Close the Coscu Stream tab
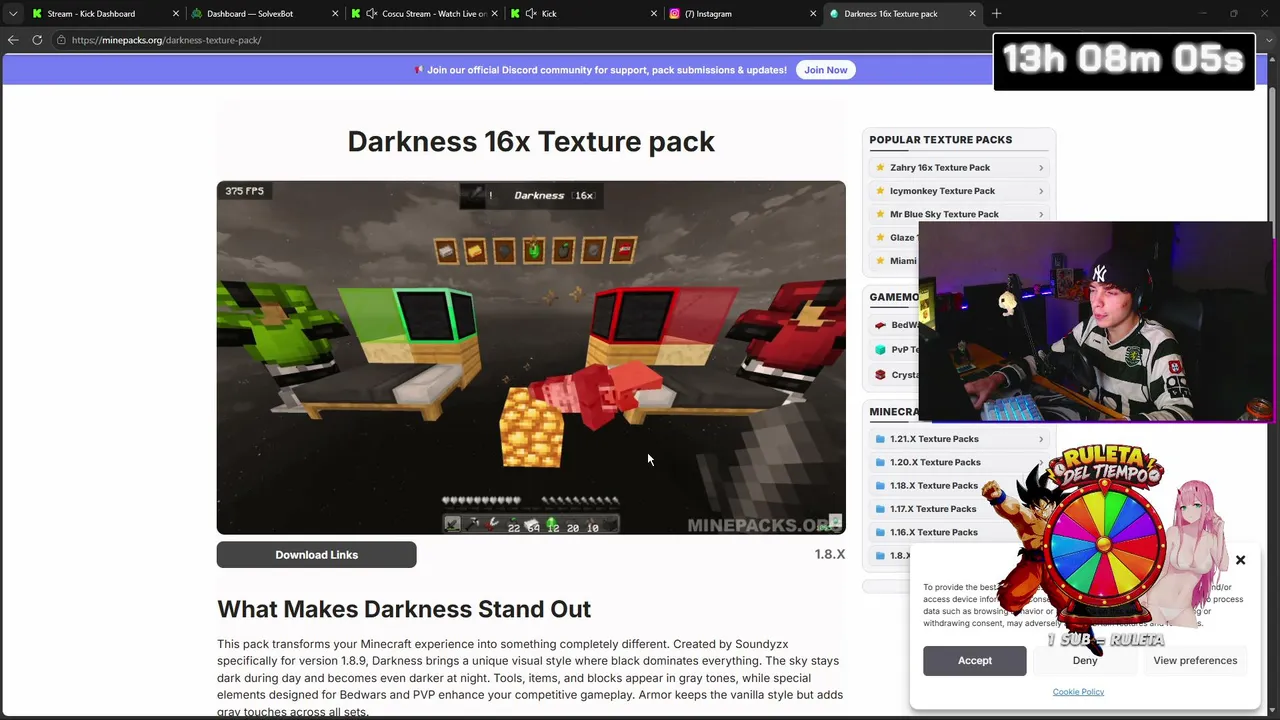Viewport: 1280px width, 720px height. pos(495,14)
